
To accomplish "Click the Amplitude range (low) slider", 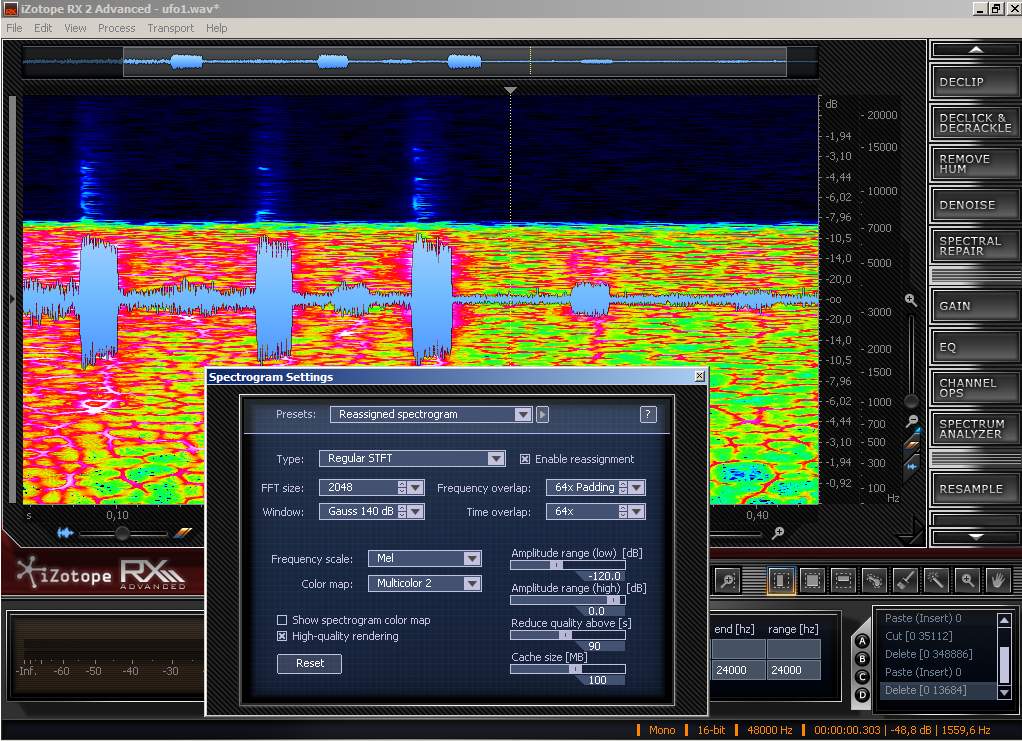I will 568,565.
